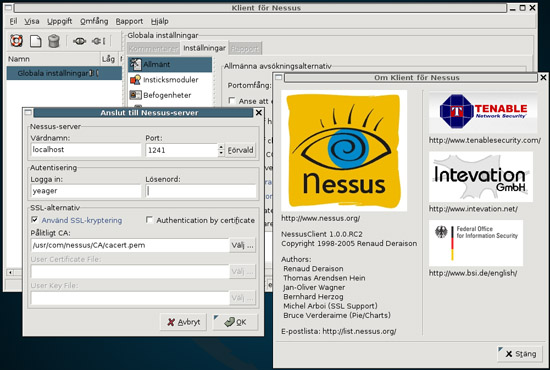Increment or decrement port with spinner arrows
550x370 pixels.
click(221, 150)
